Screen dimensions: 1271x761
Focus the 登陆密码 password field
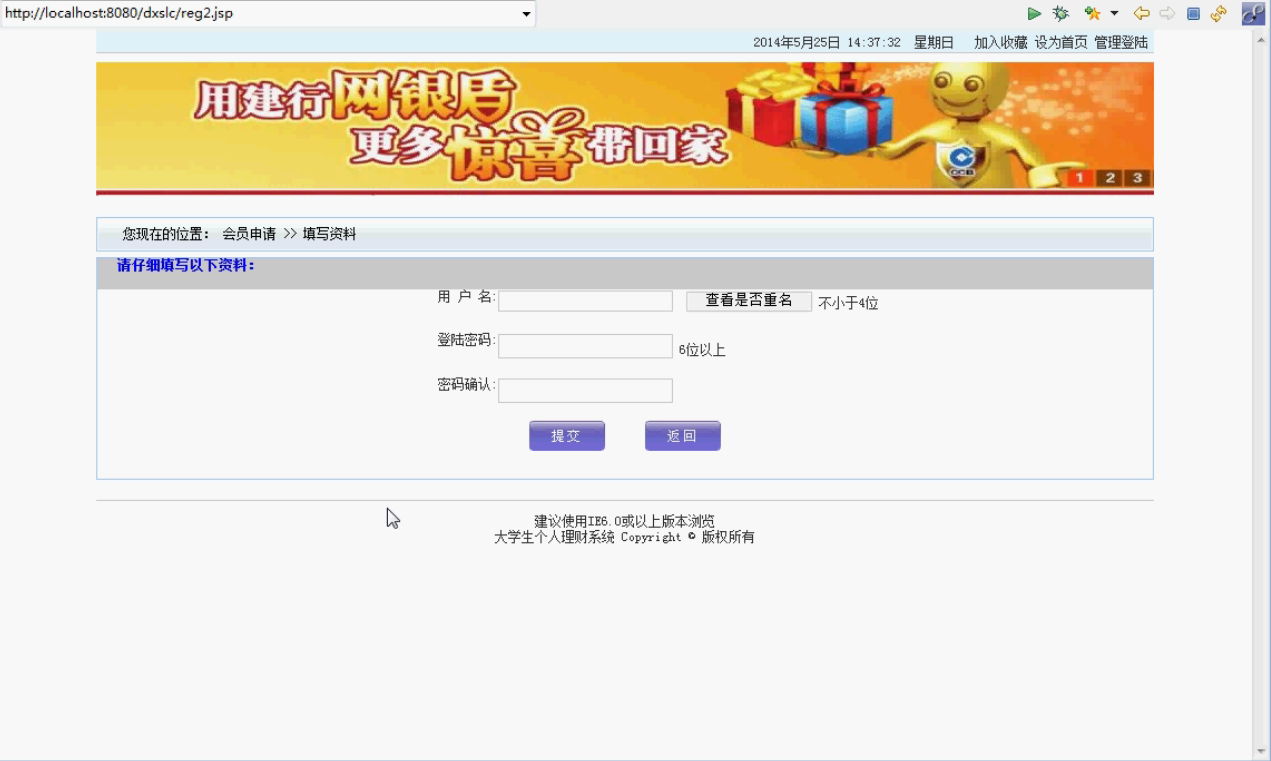[585, 346]
